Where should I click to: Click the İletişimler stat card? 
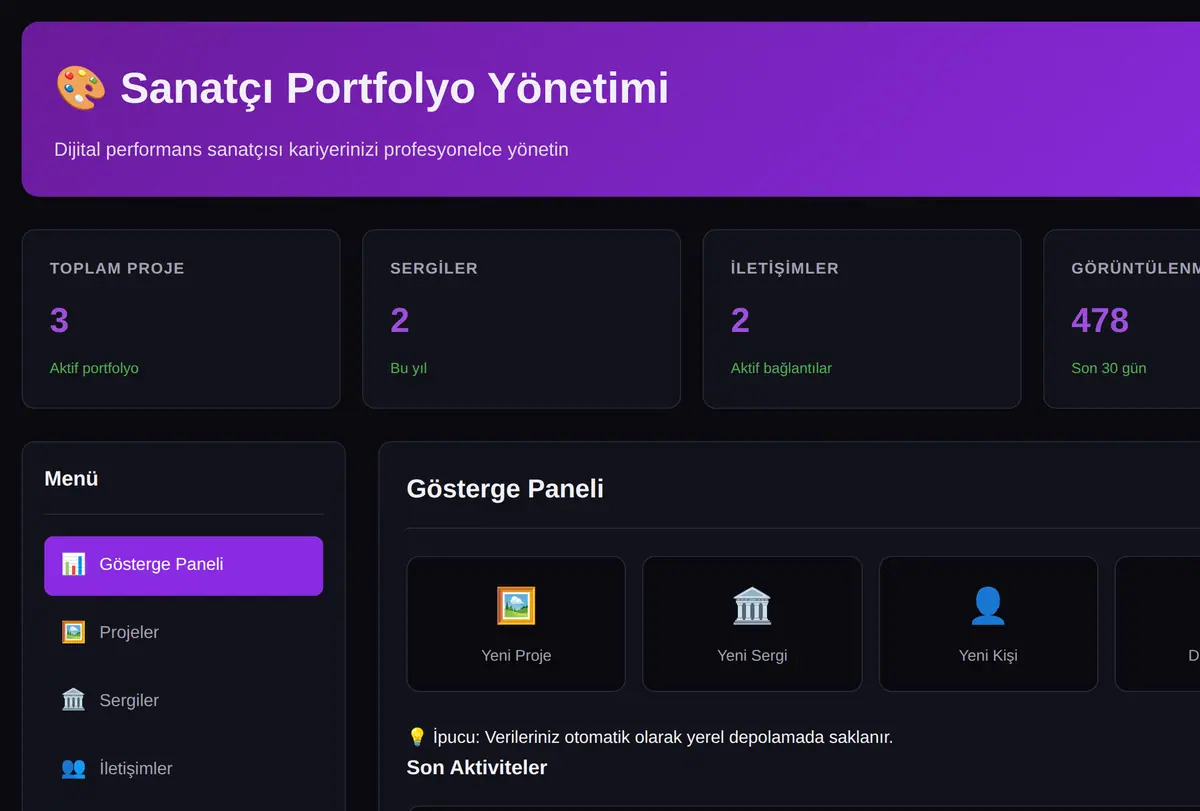pos(862,319)
